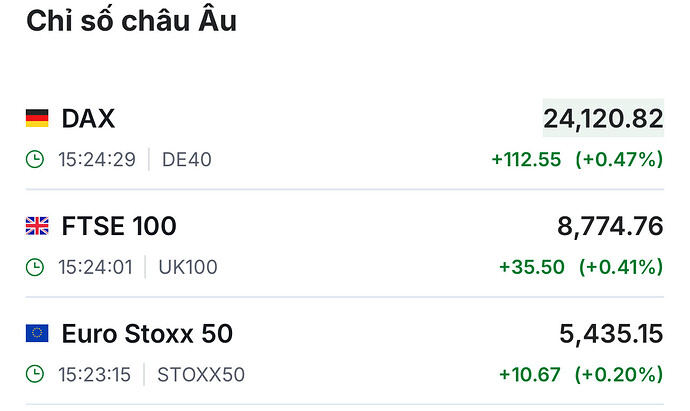690x411 pixels.
Task: Click the FTSE 100 price 8,774.76
Action: tap(610, 227)
